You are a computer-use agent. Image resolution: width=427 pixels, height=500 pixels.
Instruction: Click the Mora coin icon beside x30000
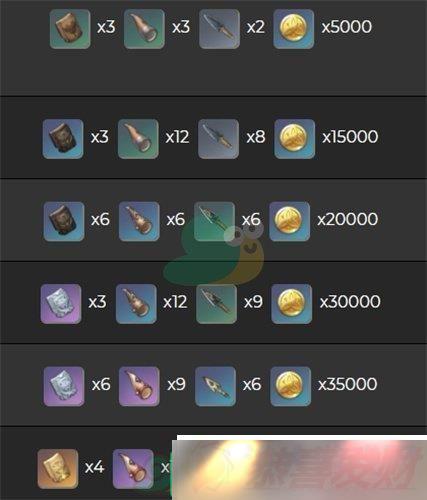coord(292,304)
